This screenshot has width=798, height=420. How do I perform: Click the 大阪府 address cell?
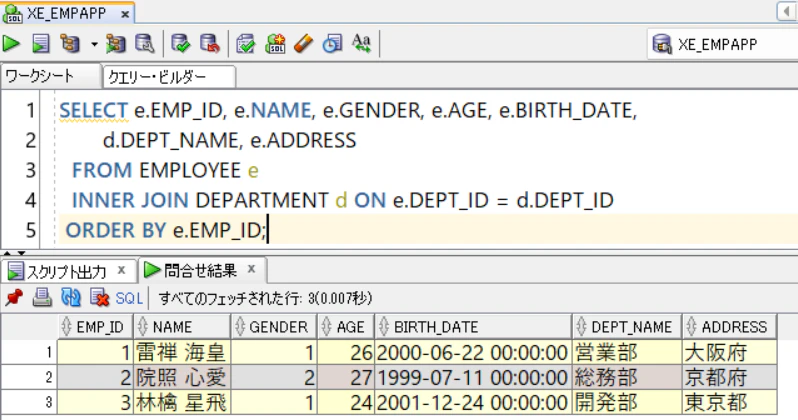coord(729,352)
